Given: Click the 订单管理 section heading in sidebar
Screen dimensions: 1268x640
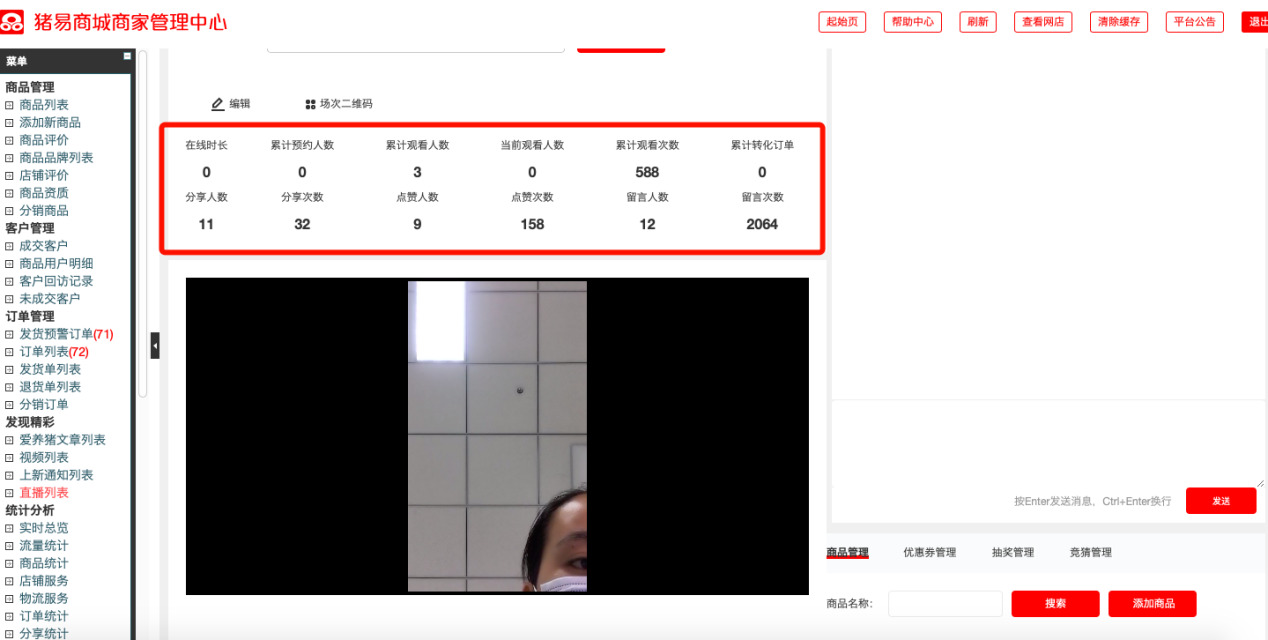Looking at the screenshot, I should 30,317.
